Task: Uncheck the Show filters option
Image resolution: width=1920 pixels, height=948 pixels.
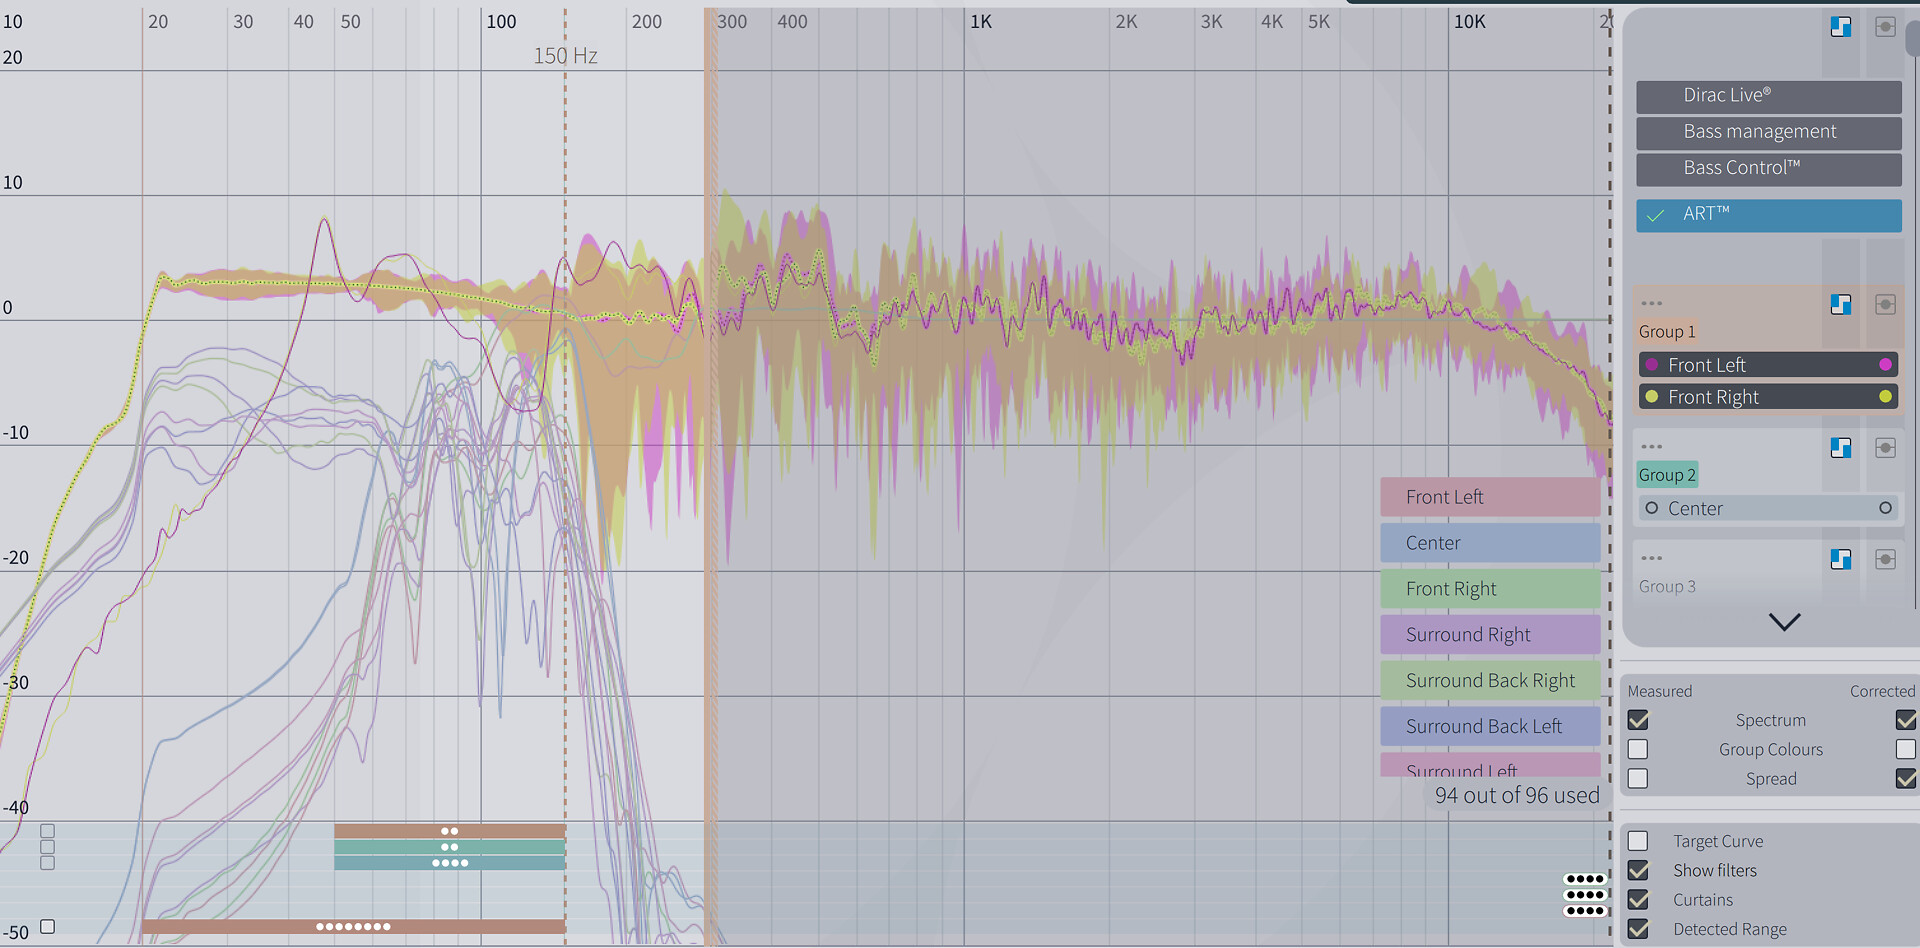Action: pos(1638,870)
